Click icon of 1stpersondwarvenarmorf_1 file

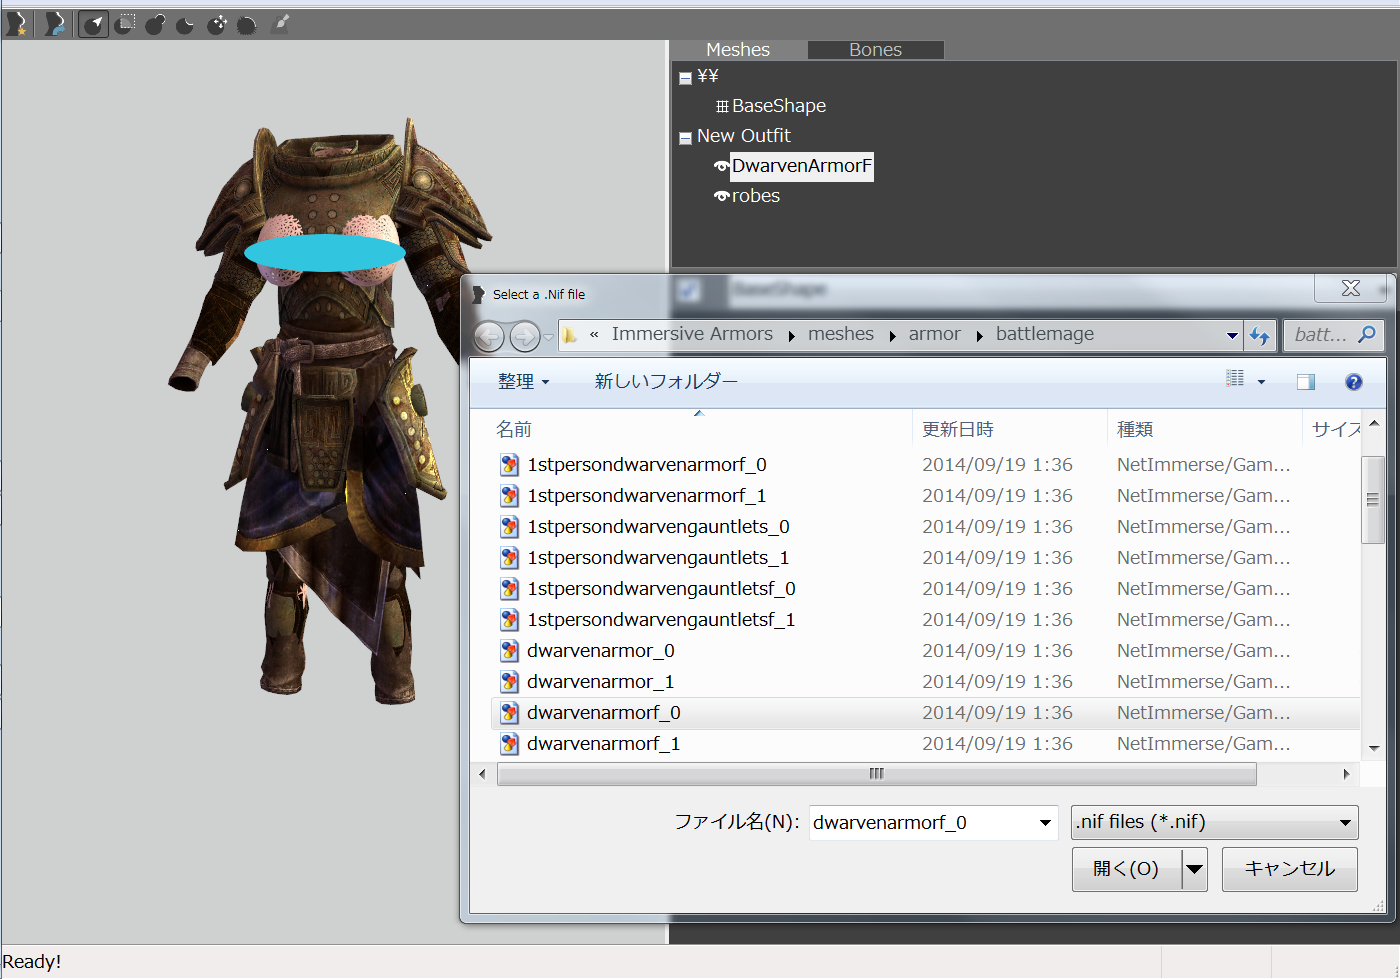pos(509,495)
